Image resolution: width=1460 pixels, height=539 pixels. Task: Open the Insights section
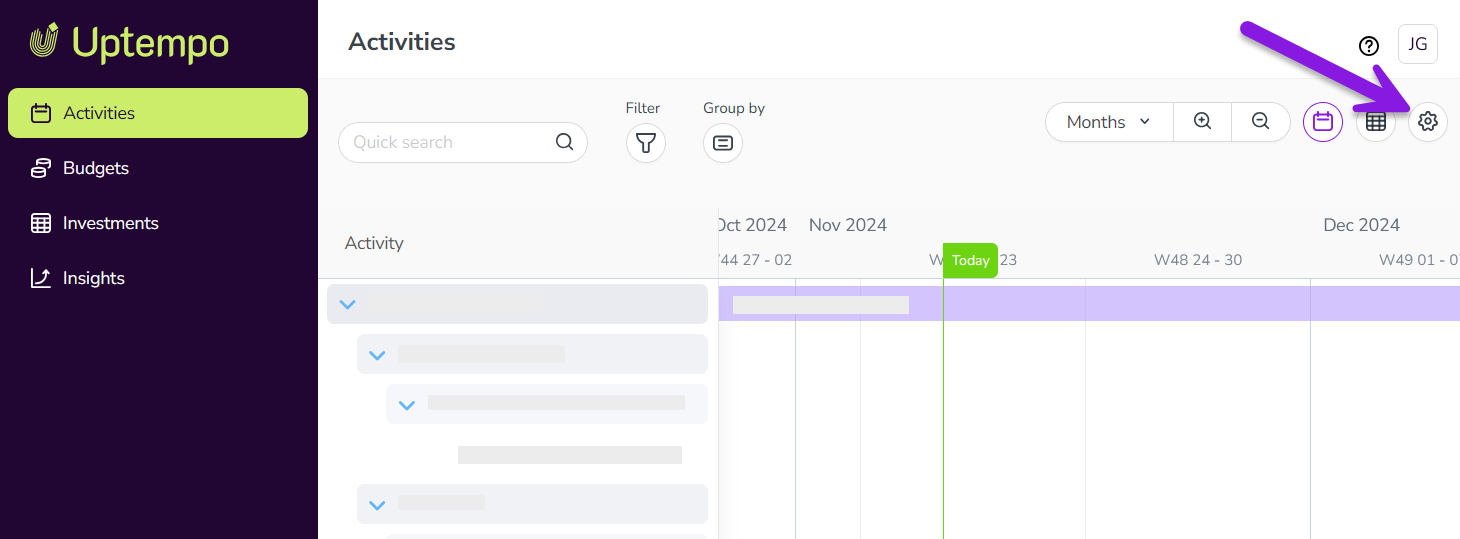click(94, 278)
